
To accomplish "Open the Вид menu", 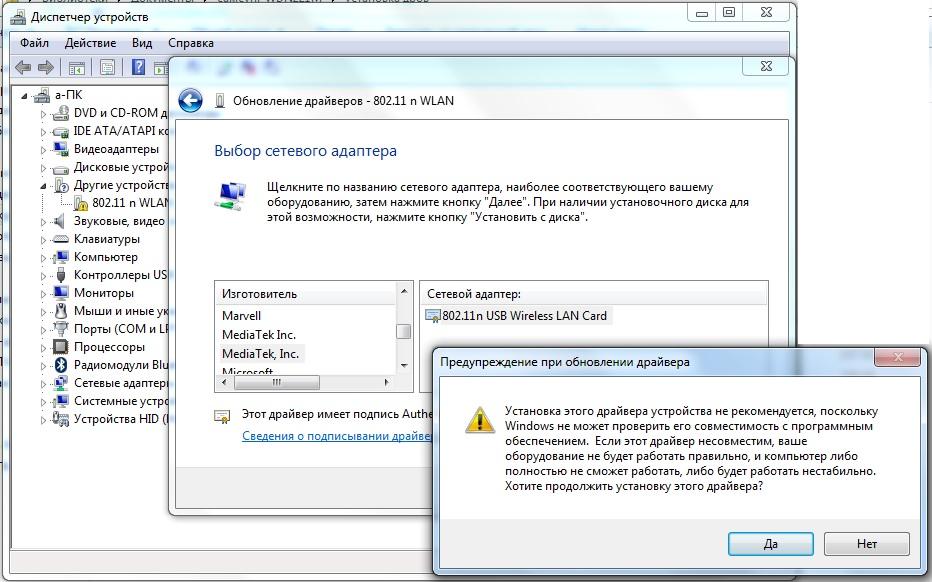I will click(142, 43).
